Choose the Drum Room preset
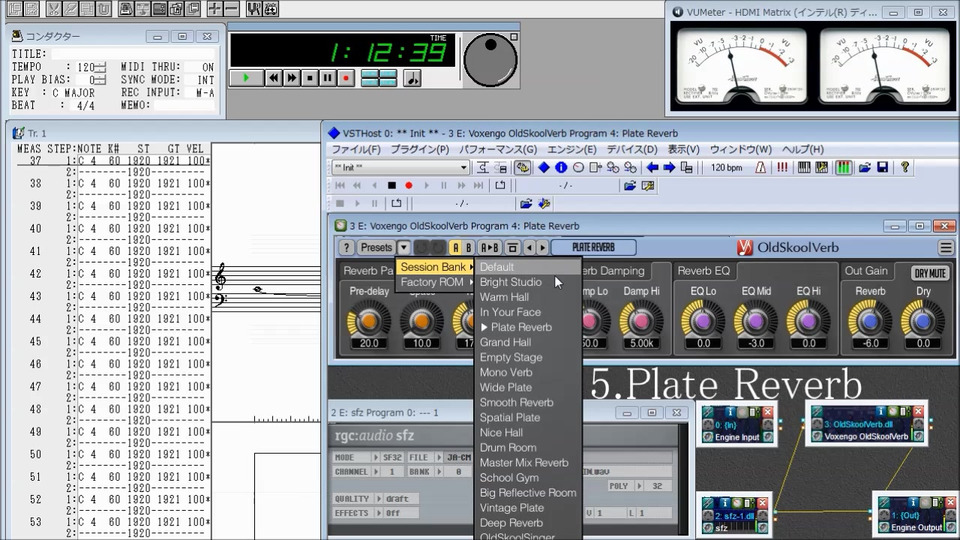Screen dimensions: 960x540 click(527, 448)
